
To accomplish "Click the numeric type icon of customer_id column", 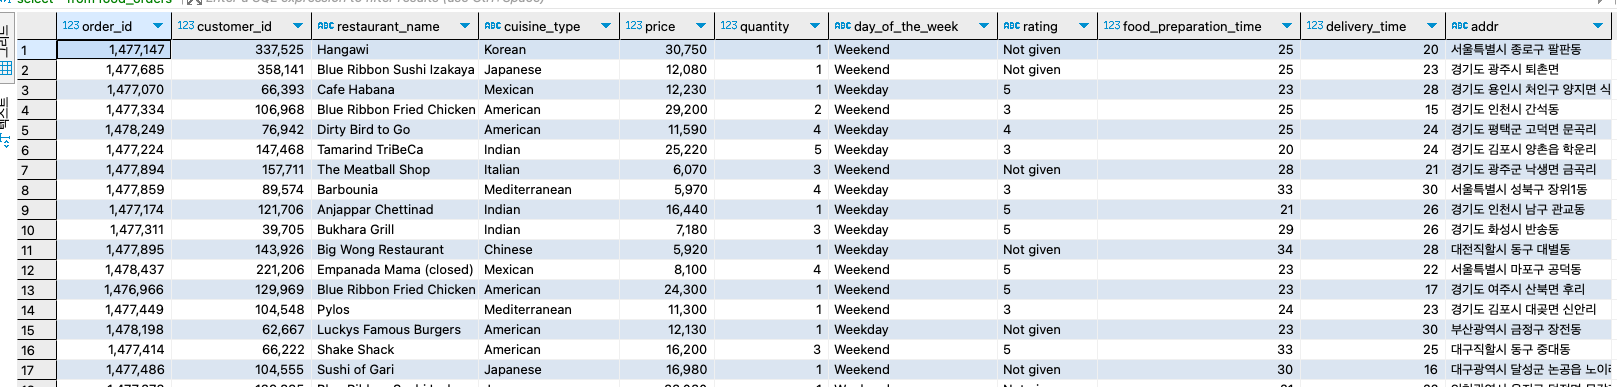I will click(186, 26).
